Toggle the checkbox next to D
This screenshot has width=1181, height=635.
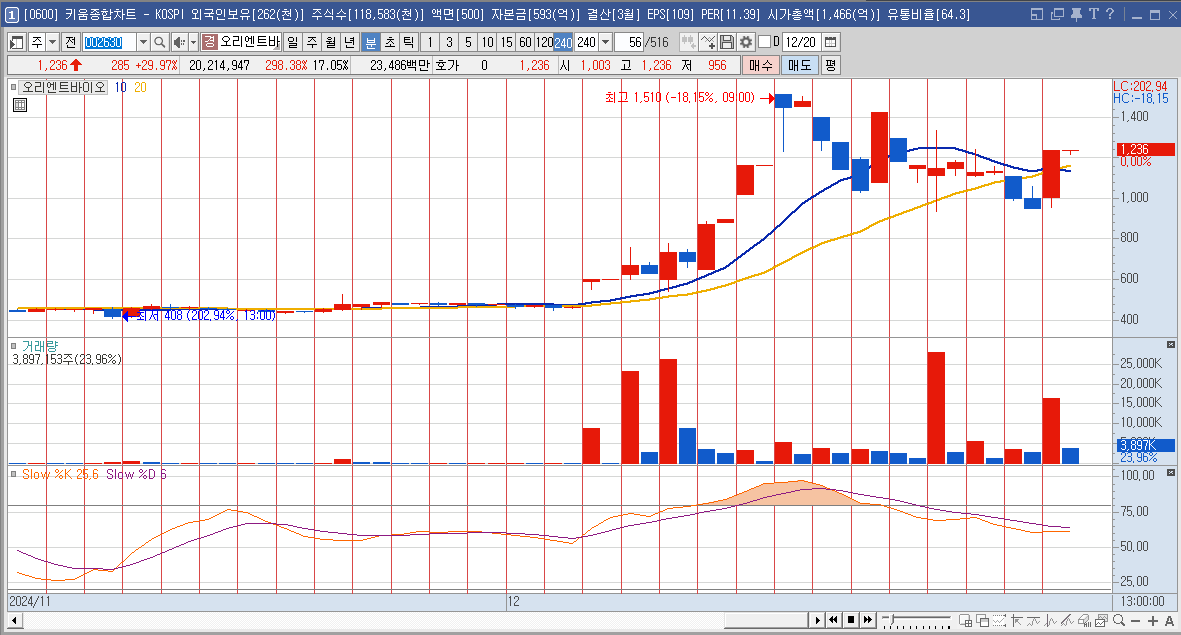[x=764, y=42]
